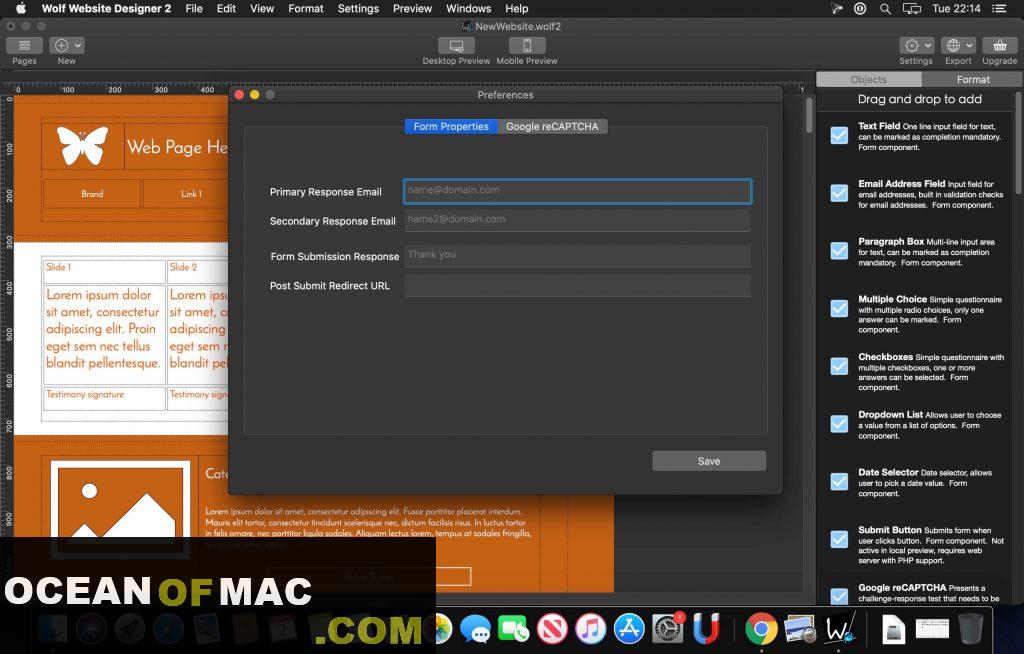Screen dimensions: 1024x654
Task: Click the Objects panel vertical scrollbar
Action: click(x=1019, y=144)
